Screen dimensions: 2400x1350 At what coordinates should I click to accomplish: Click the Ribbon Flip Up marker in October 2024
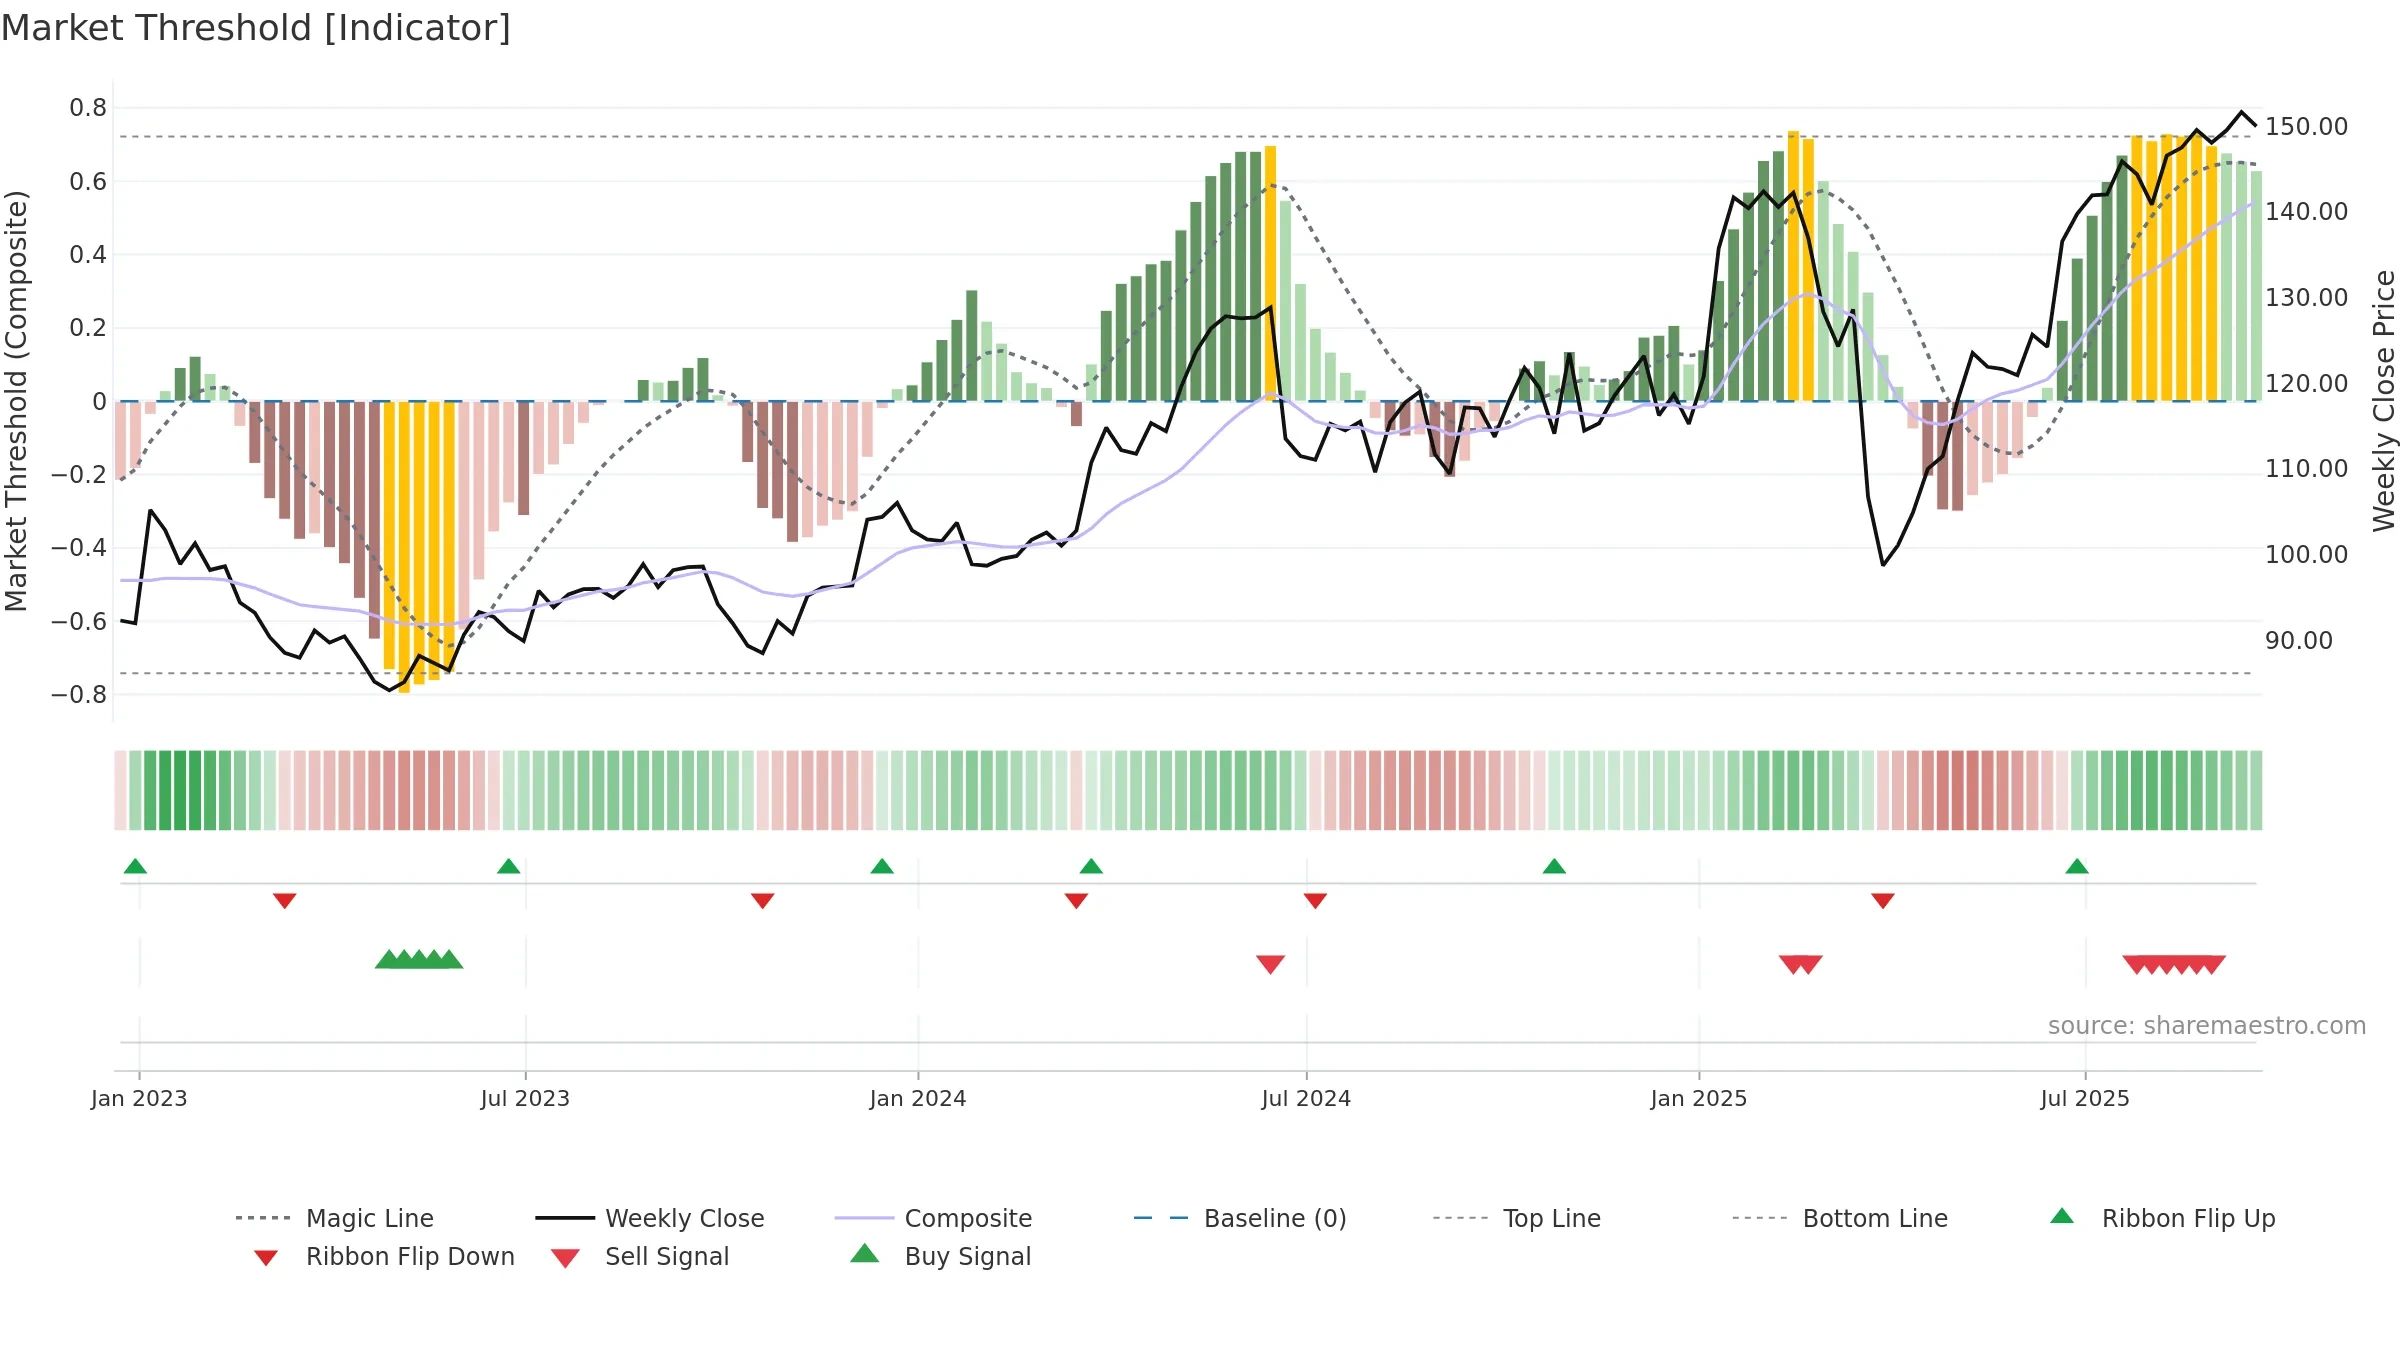(x=1554, y=866)
